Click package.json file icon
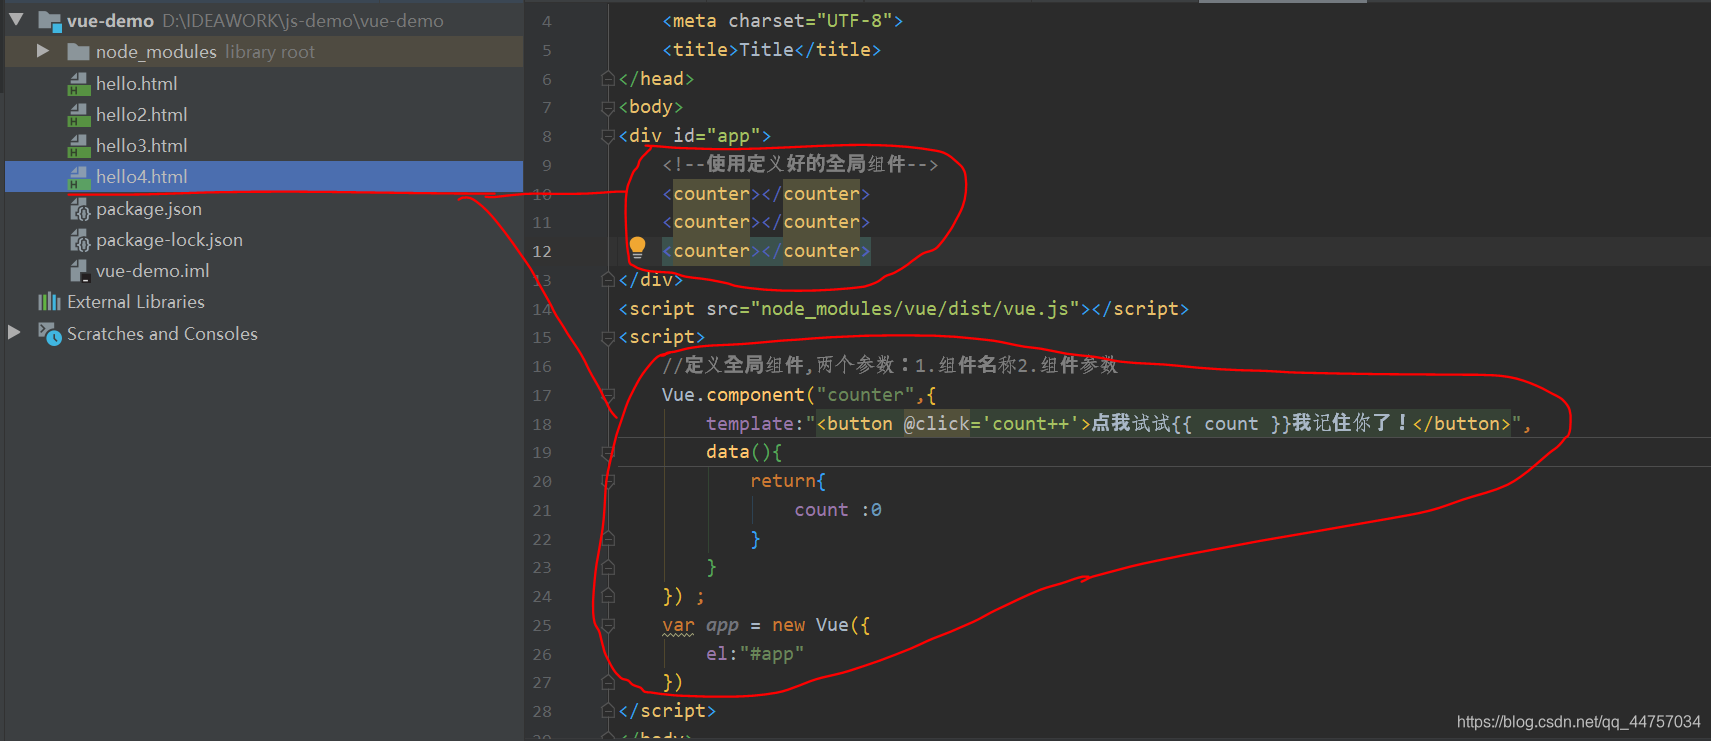 tap(79, 208)
